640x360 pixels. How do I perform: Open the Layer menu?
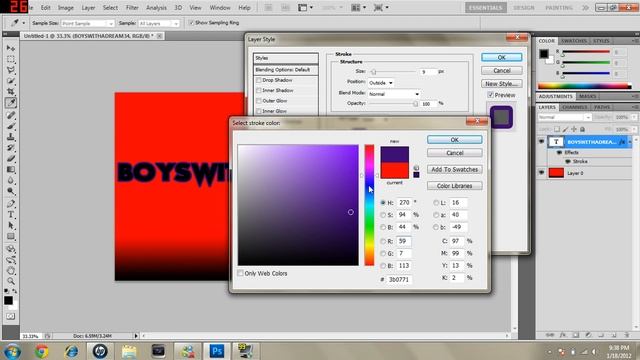coord(88,7)
